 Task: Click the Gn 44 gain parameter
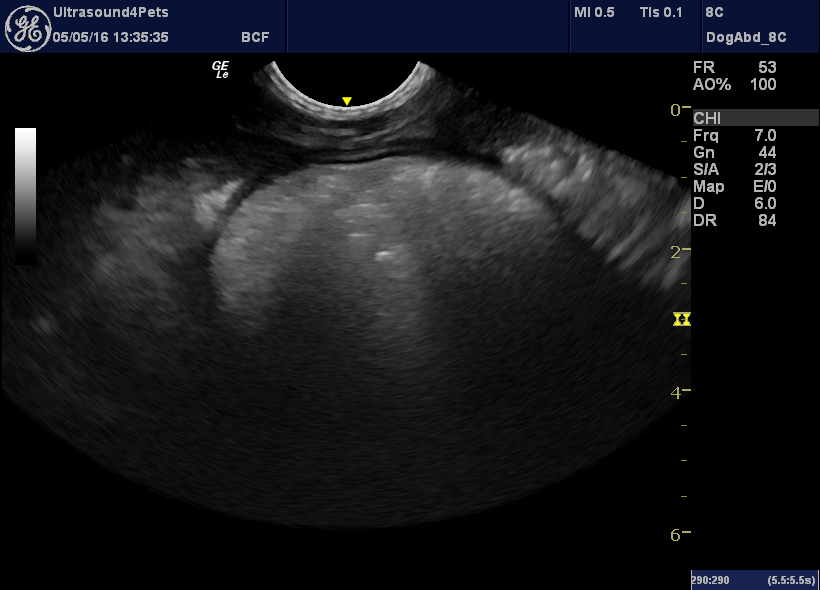tap(735, 152)
